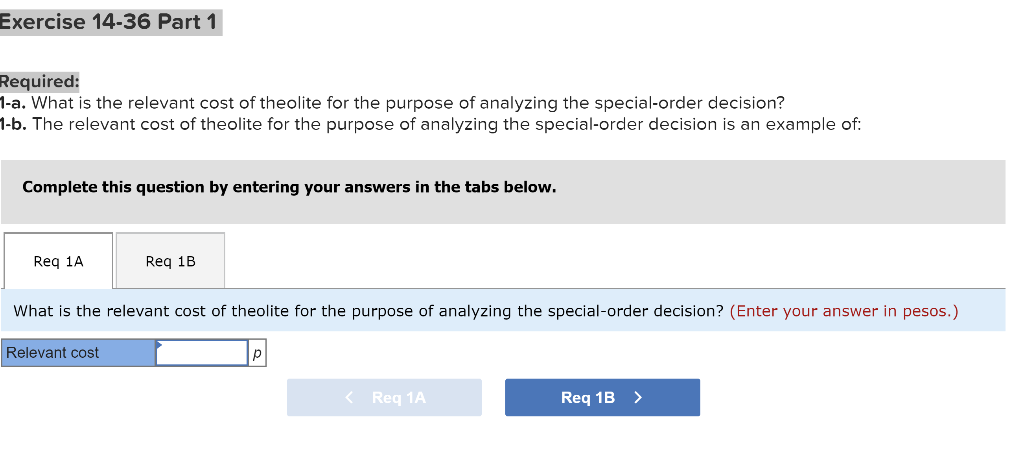Image resolution: width=1024 pixels, height=464 pixels.
Task: Click the 'Exercise 14-36 Part 1' heading
Action: click(x=109, y=21)
